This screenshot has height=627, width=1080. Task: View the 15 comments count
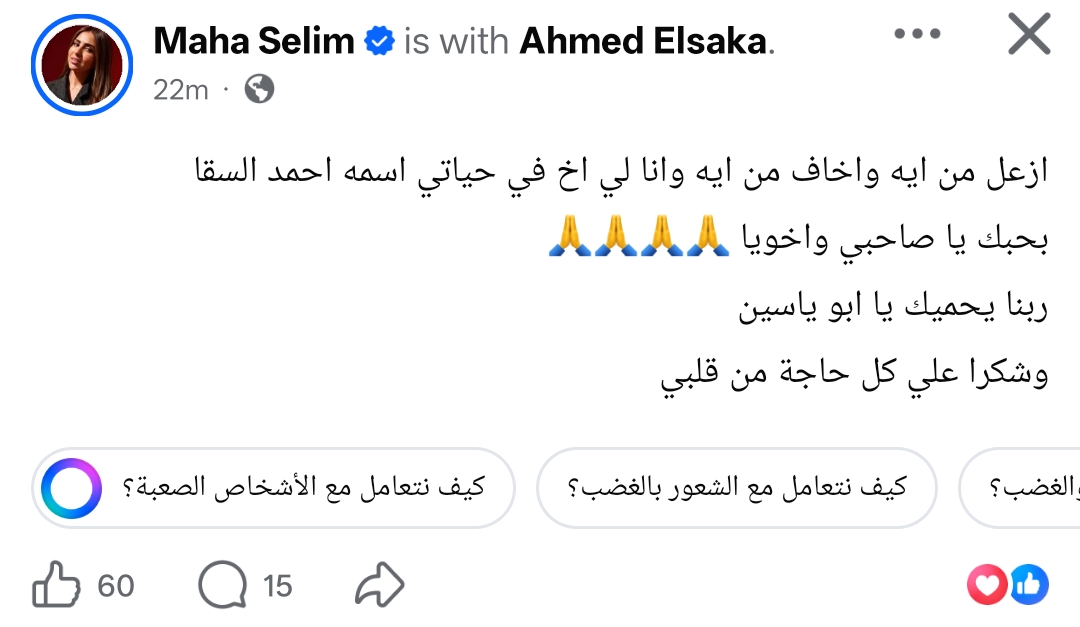coord(277,585)
